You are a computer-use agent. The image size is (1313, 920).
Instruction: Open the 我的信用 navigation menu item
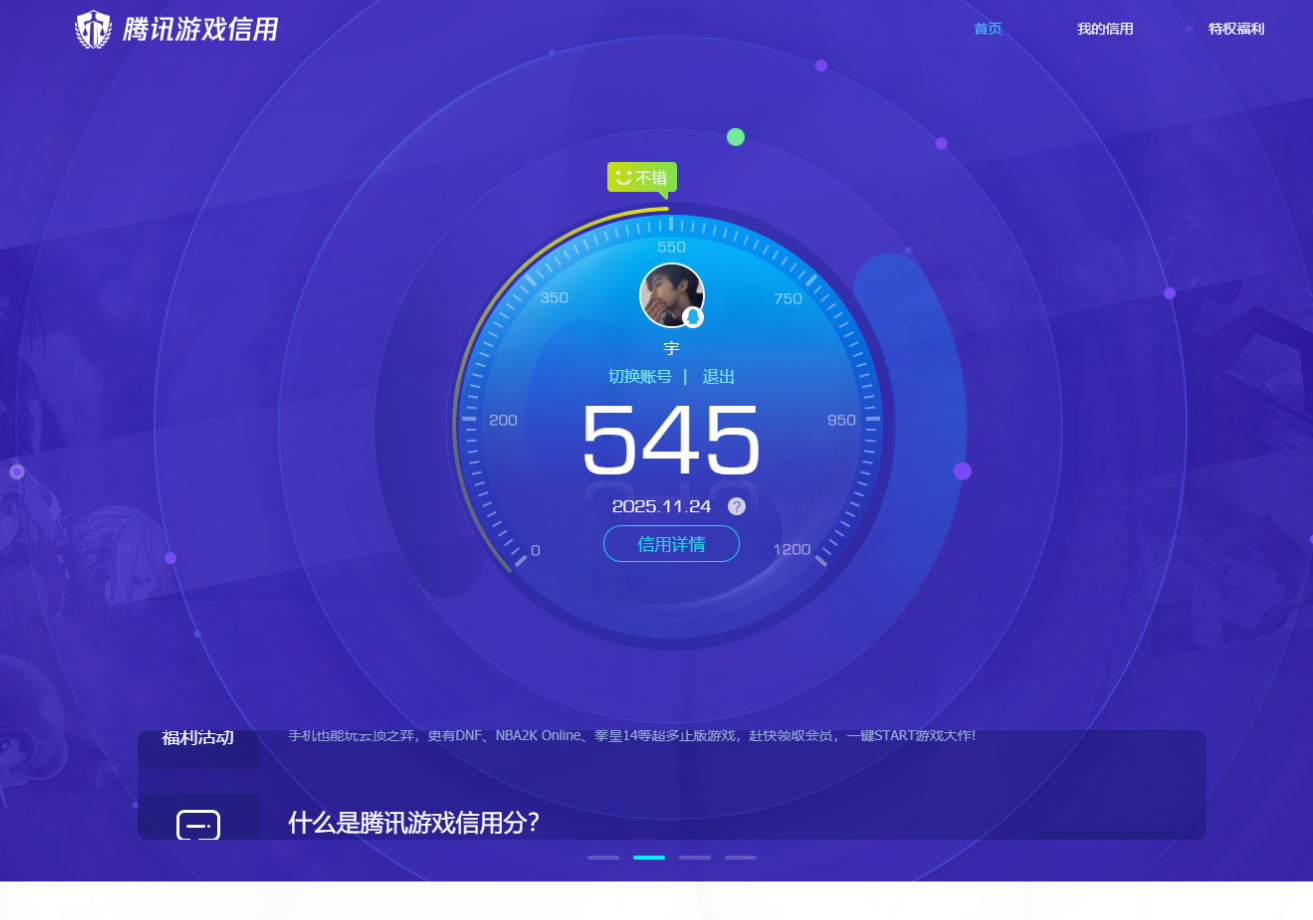tap(1104, 29)
